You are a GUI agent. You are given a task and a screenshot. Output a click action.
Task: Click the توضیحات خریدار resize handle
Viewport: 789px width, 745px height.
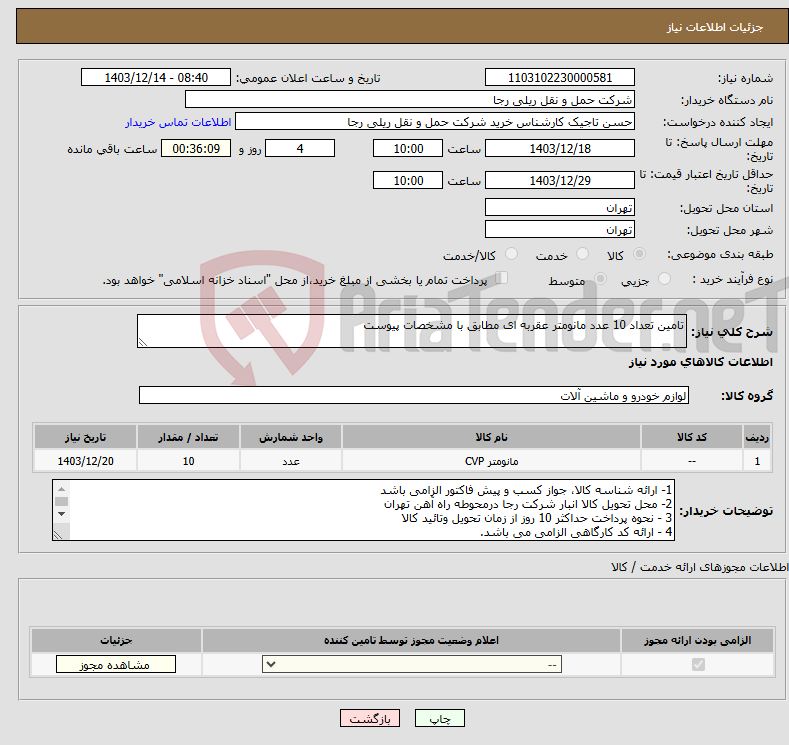click(x=58, y=535)
